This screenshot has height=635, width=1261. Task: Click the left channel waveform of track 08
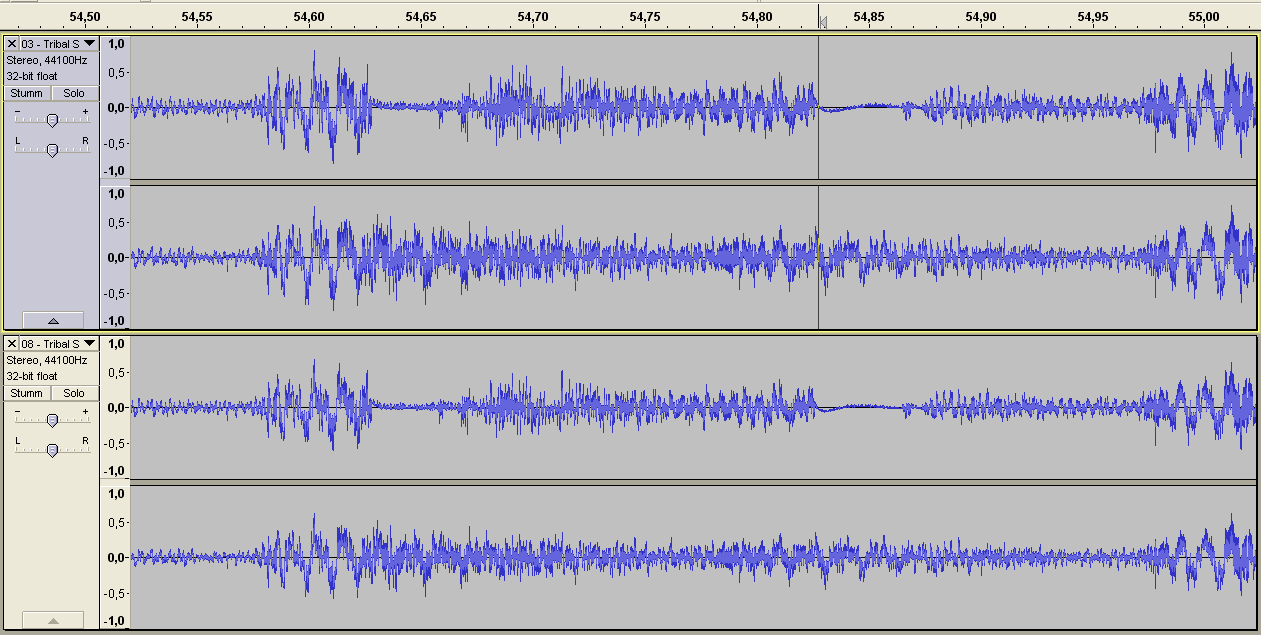pyautogui.click(x=693, y=408)
